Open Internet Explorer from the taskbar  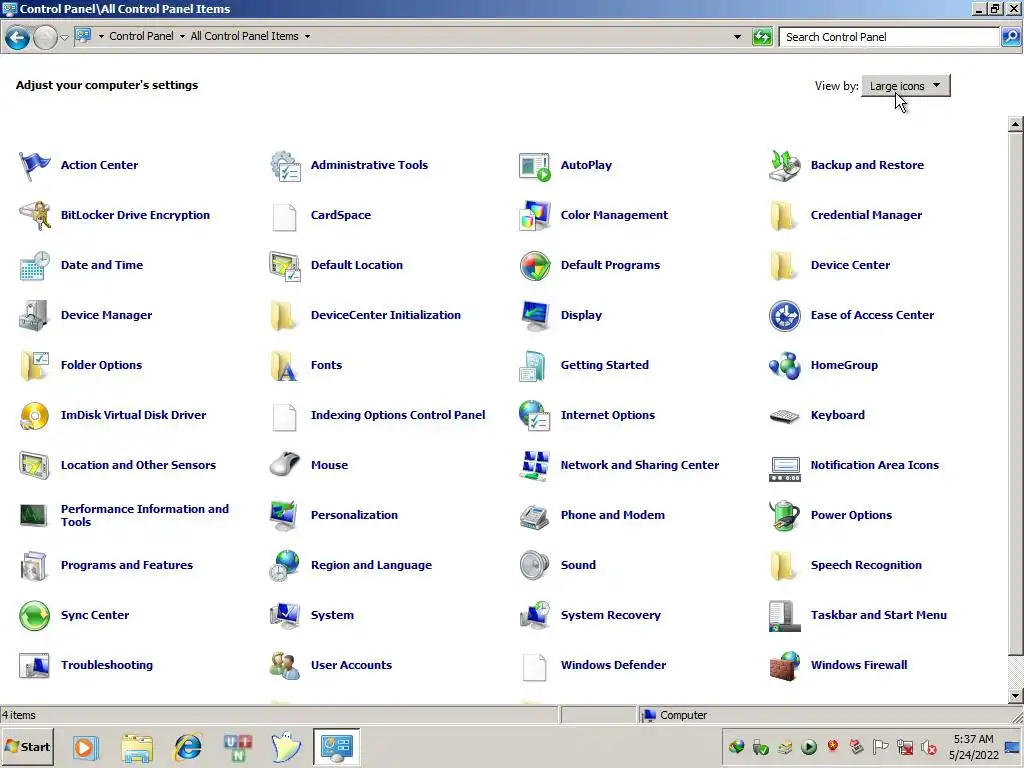[x=188, y=747]
